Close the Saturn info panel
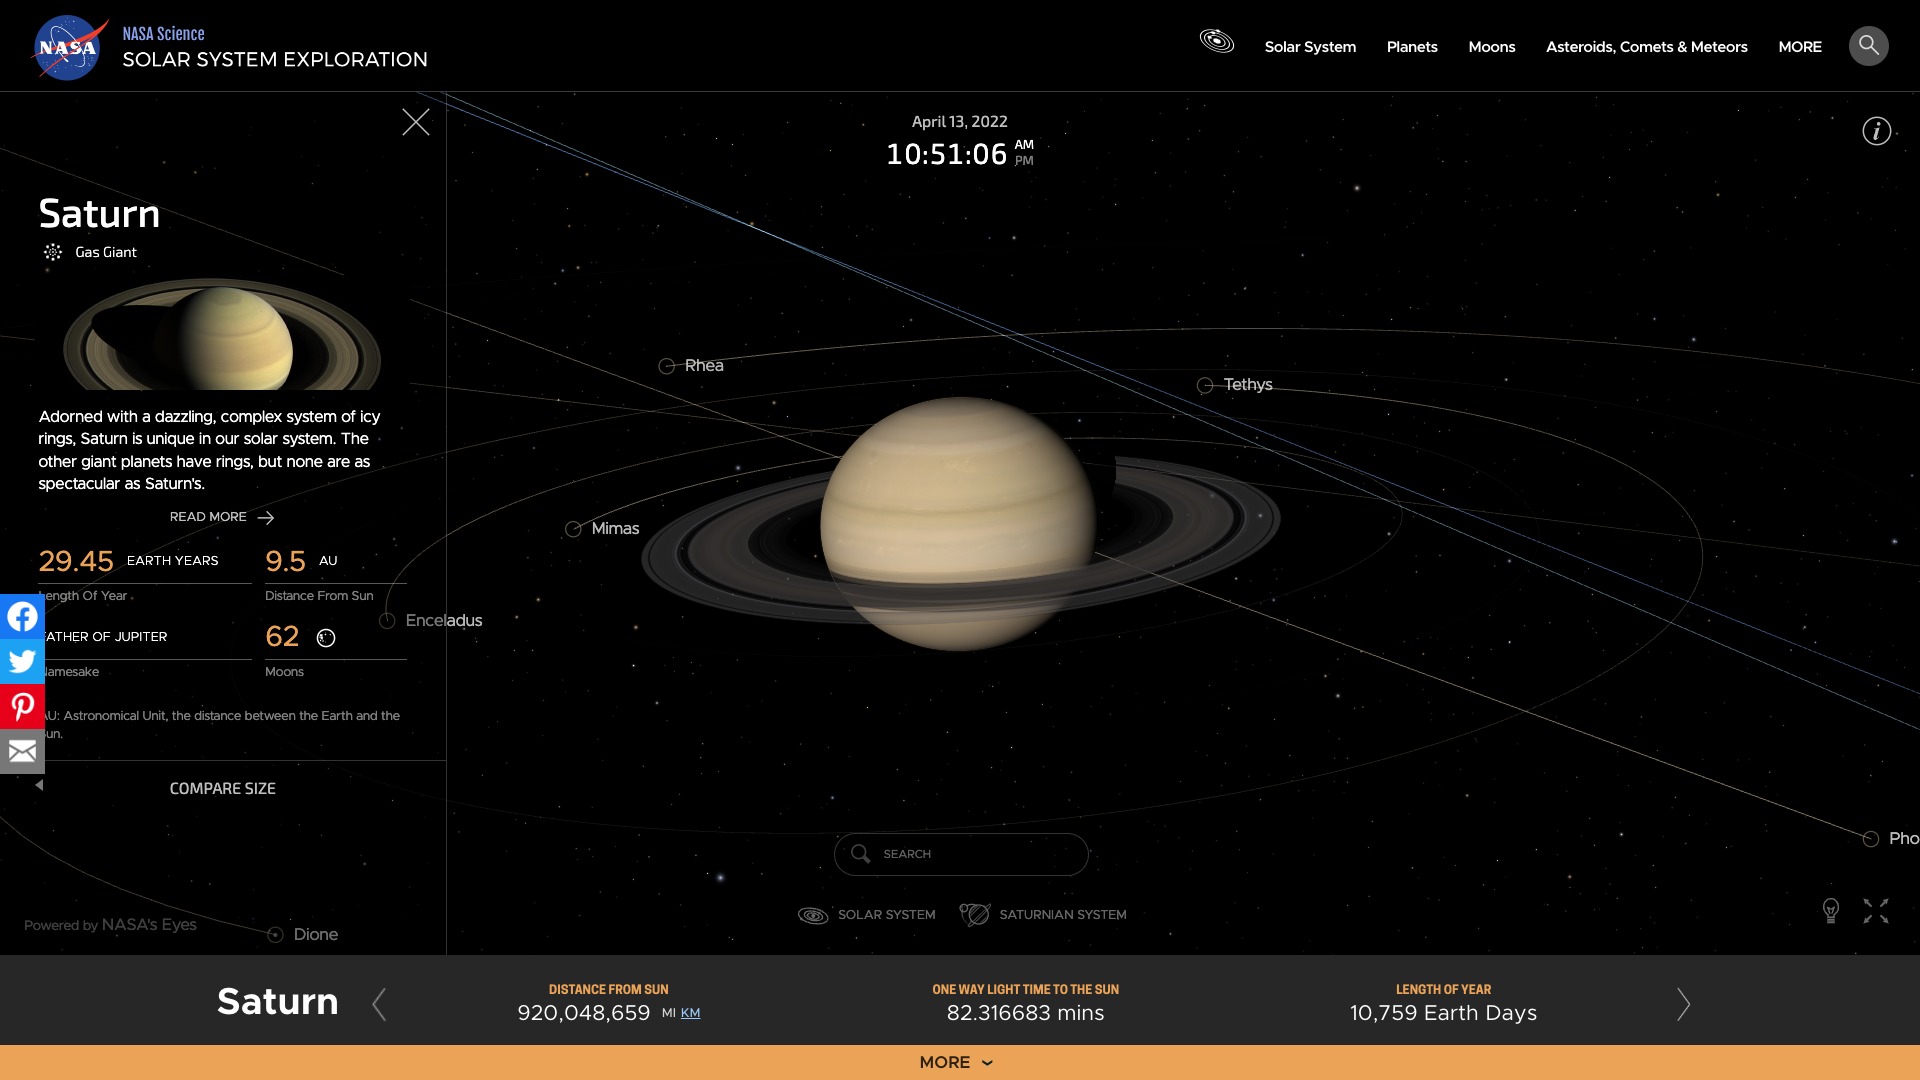This screenshot has height=1080, width=1920. pos(416,122)
